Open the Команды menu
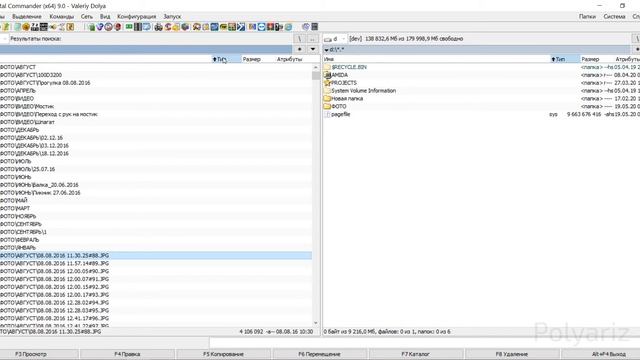 pyautogui.click(x=62, y=16)
